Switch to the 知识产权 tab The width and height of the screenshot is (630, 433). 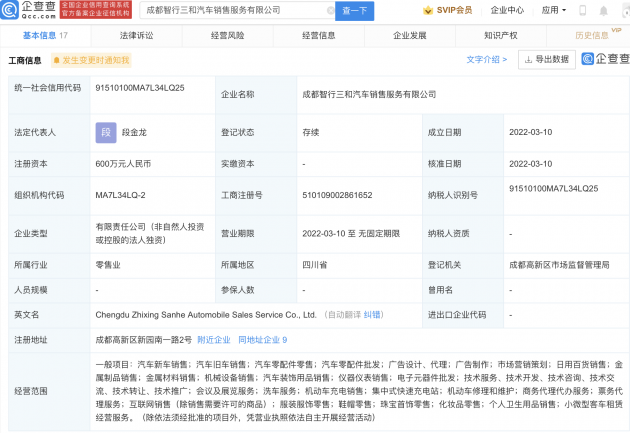[501, 35]
